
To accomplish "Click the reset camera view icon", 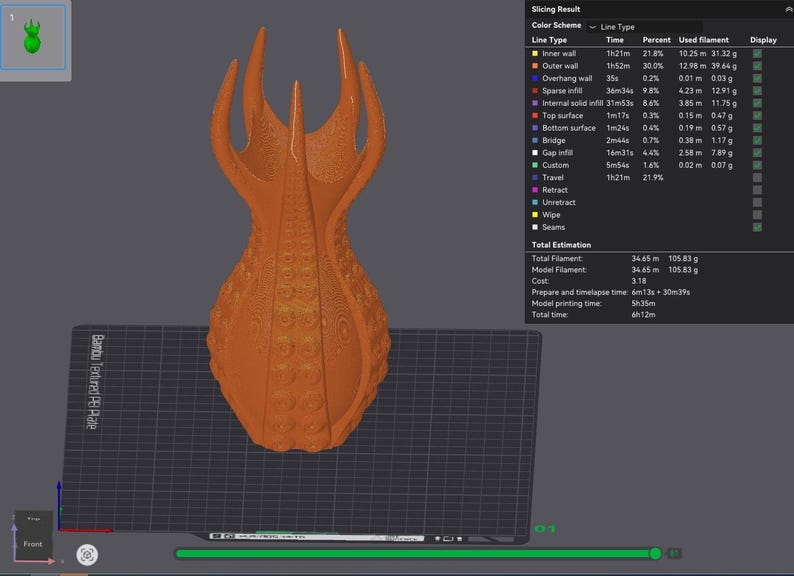I will pyautogui.click(x=87, y=555).
